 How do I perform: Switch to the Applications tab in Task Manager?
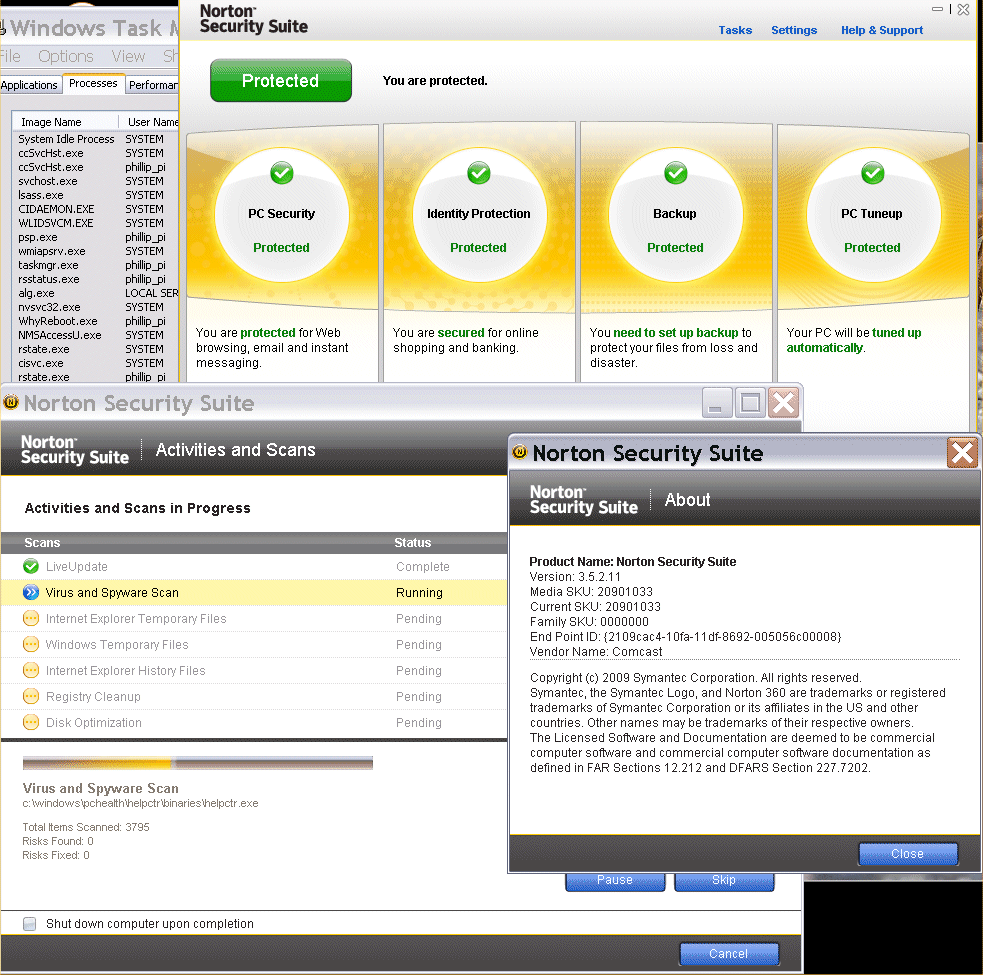pyautogui.click(x=30, y=85)
